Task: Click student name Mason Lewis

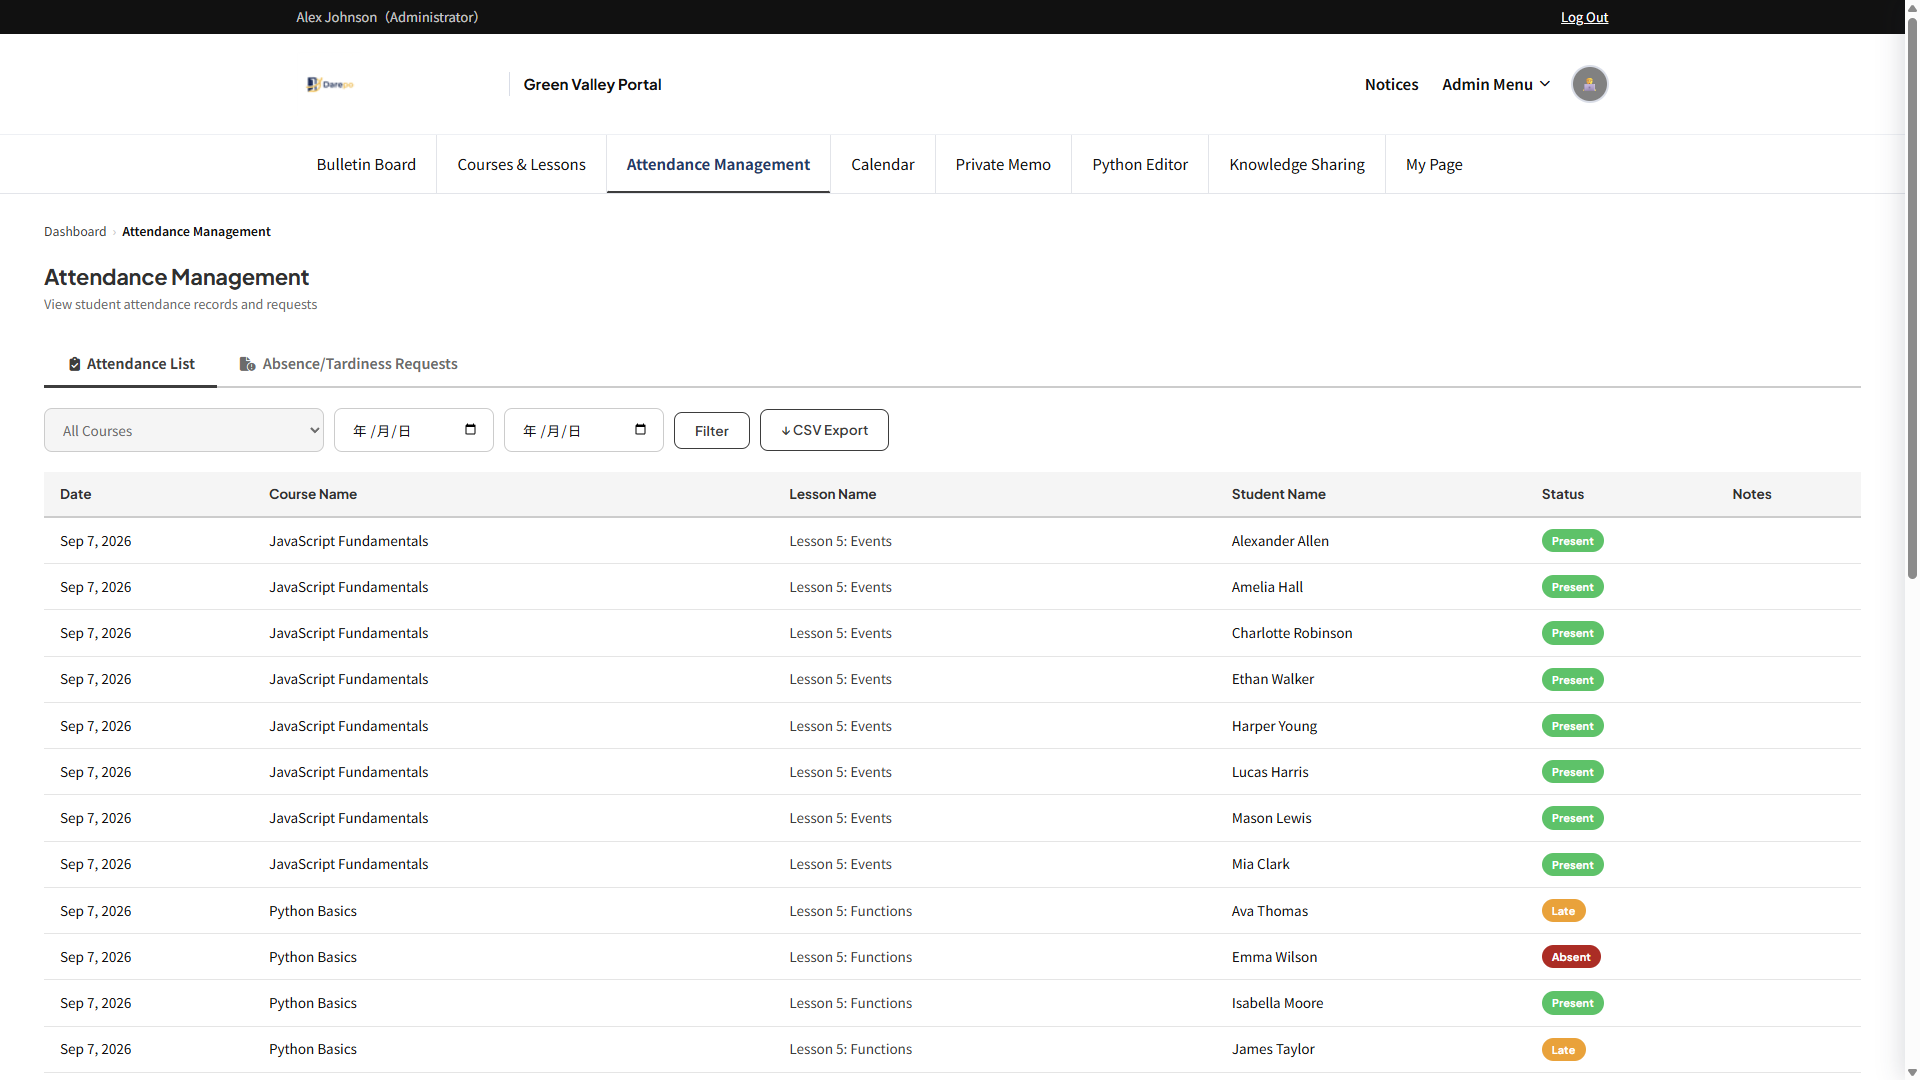Action: (1271, 818)
